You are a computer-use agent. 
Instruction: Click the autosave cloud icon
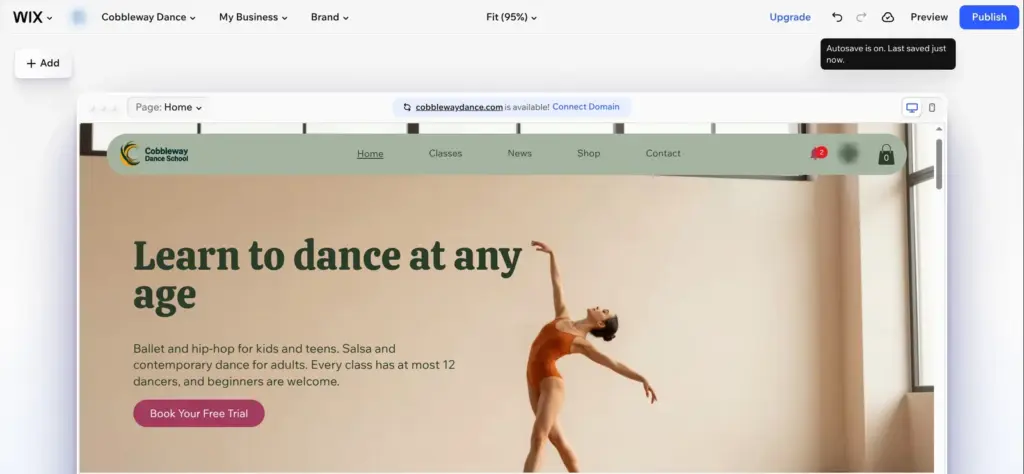click(888, 18)
